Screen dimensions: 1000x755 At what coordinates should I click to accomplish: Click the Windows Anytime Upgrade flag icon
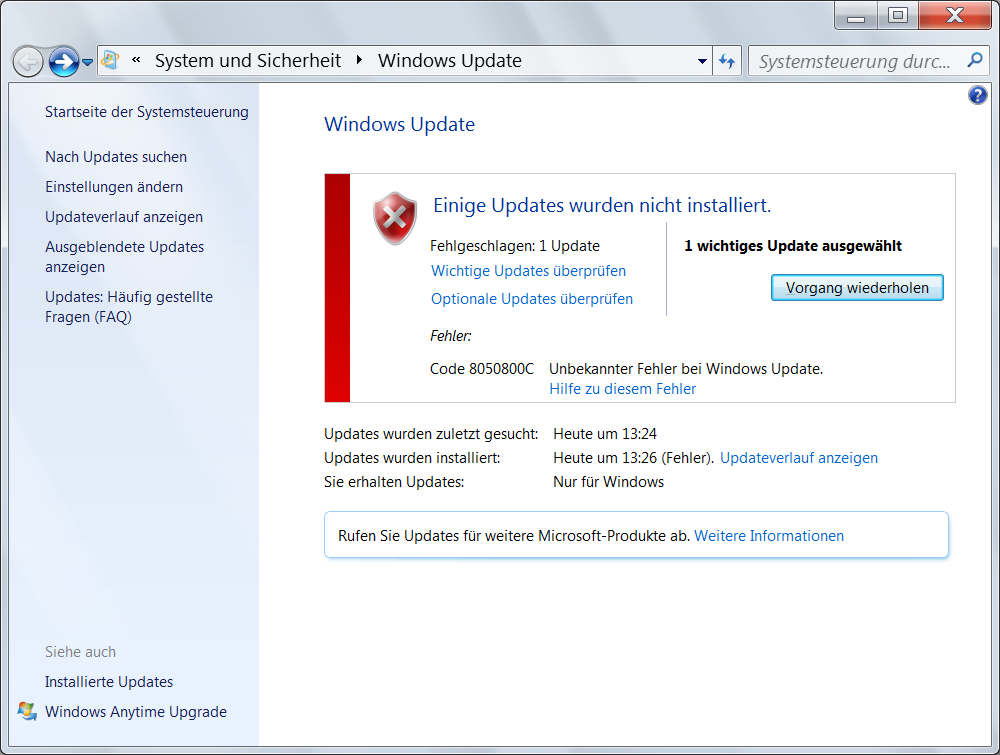pos(27,711)
